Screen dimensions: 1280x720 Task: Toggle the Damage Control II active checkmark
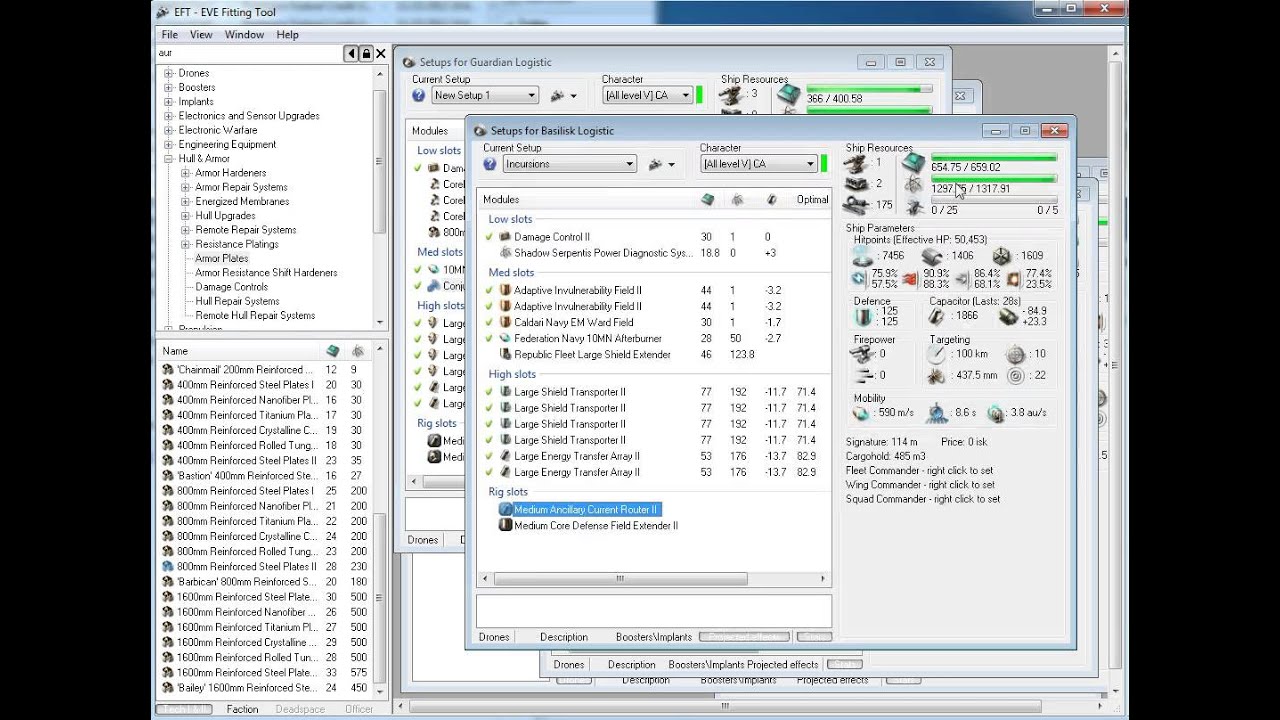[489, 237]
